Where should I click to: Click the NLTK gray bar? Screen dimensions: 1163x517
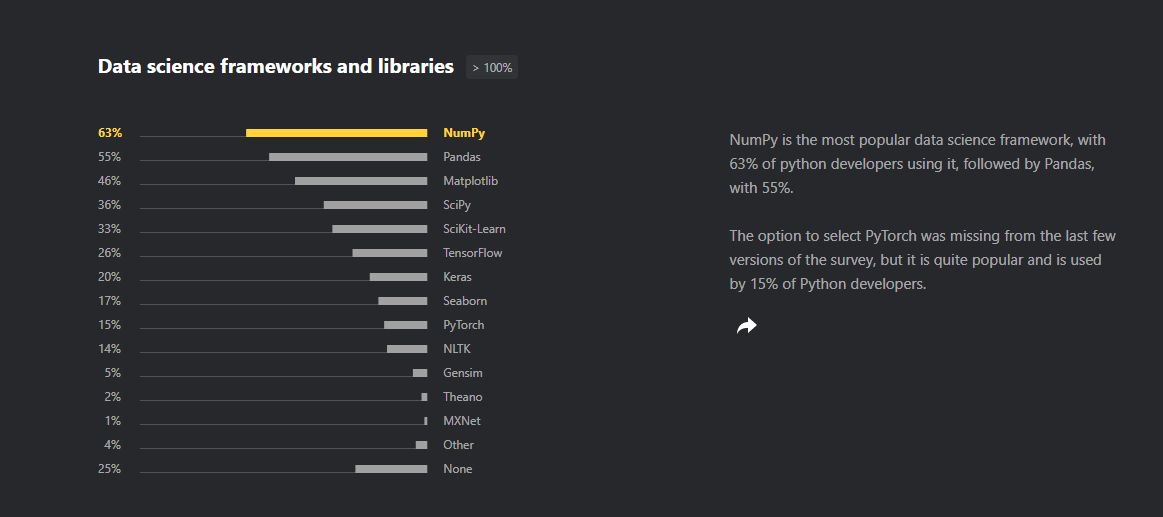tap(407, 349)
